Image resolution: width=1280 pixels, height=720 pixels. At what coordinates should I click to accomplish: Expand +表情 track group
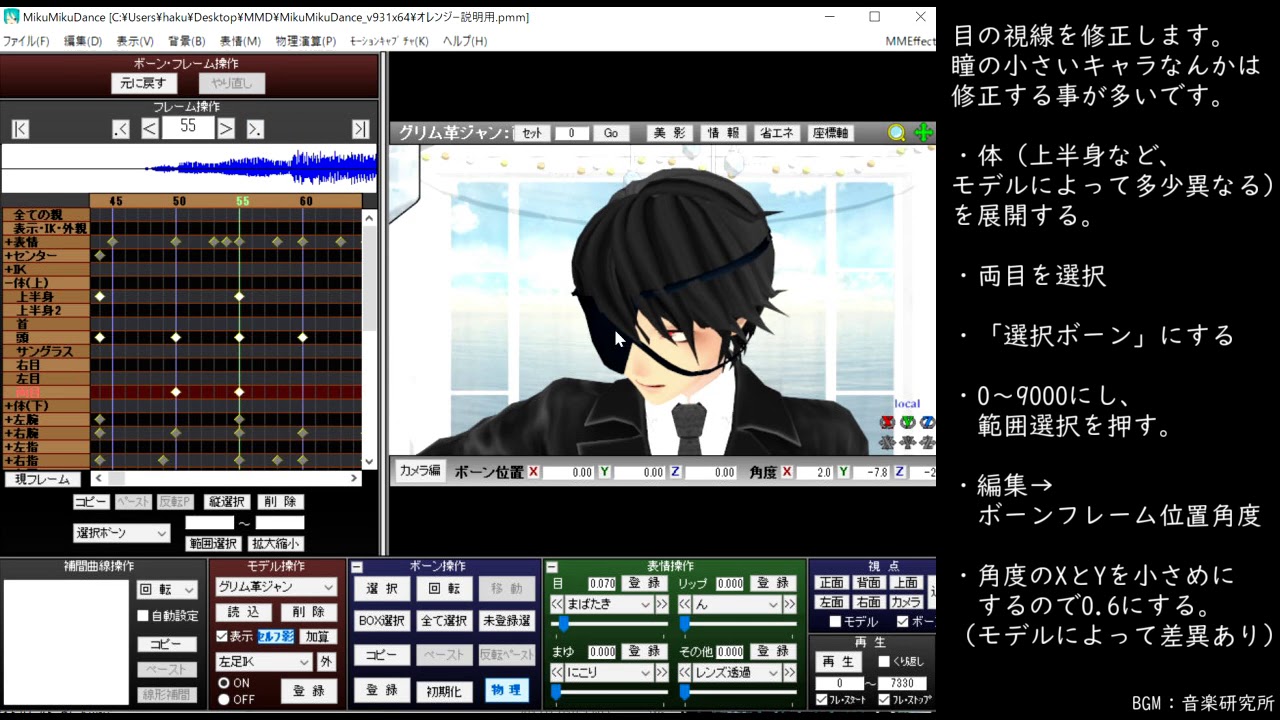(x=8, y=242)
